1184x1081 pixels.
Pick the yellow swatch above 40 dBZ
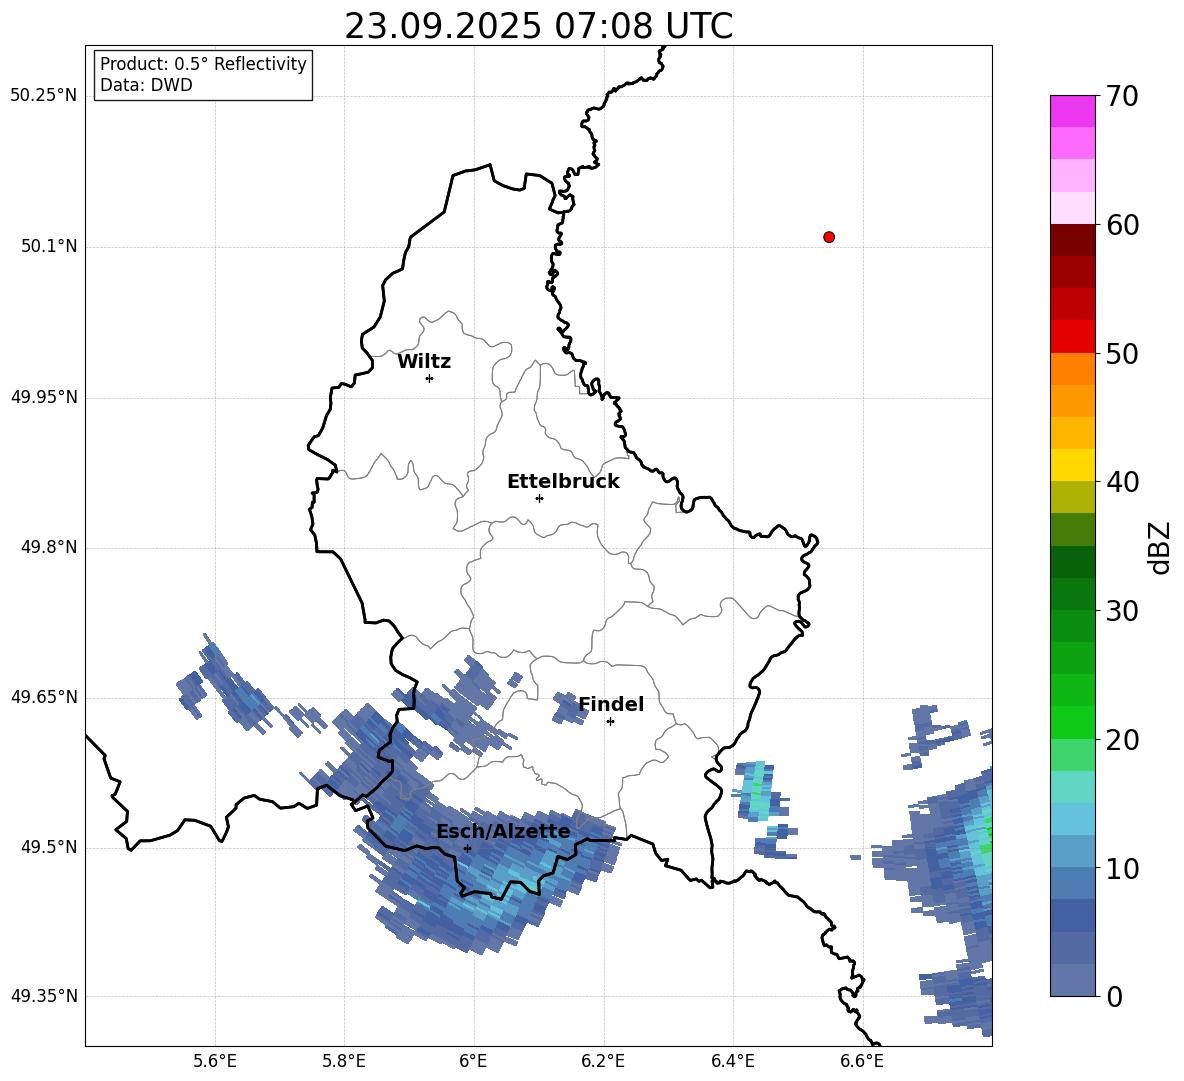click(1072, 465)
